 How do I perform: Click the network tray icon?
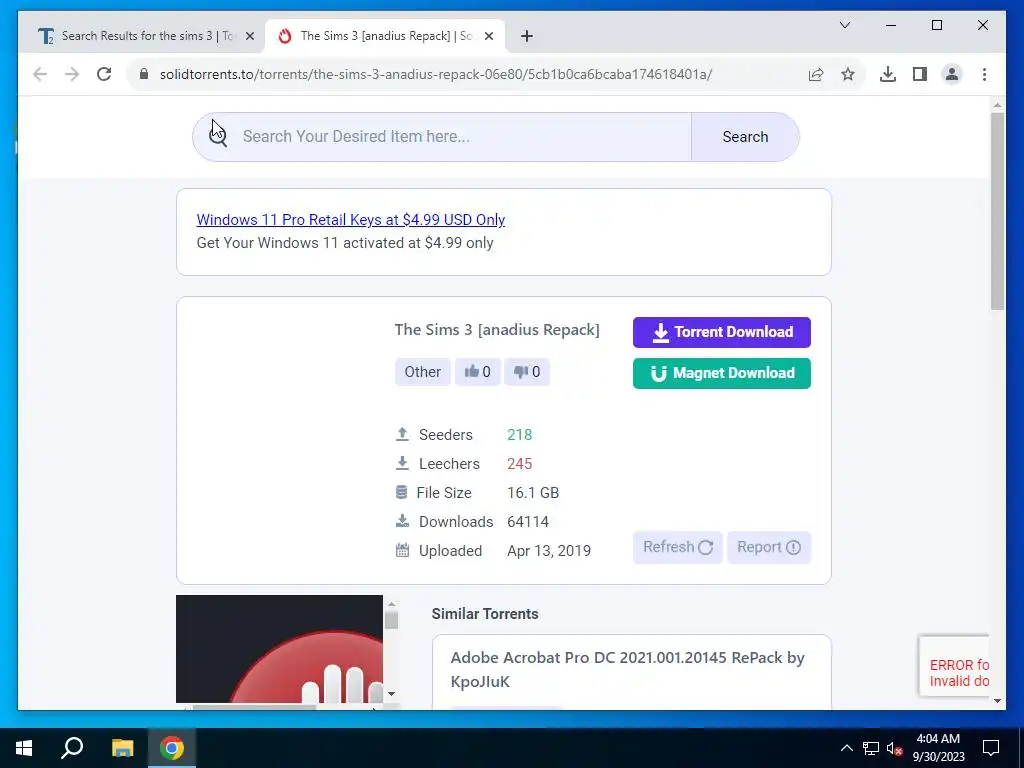coord(871,748)
